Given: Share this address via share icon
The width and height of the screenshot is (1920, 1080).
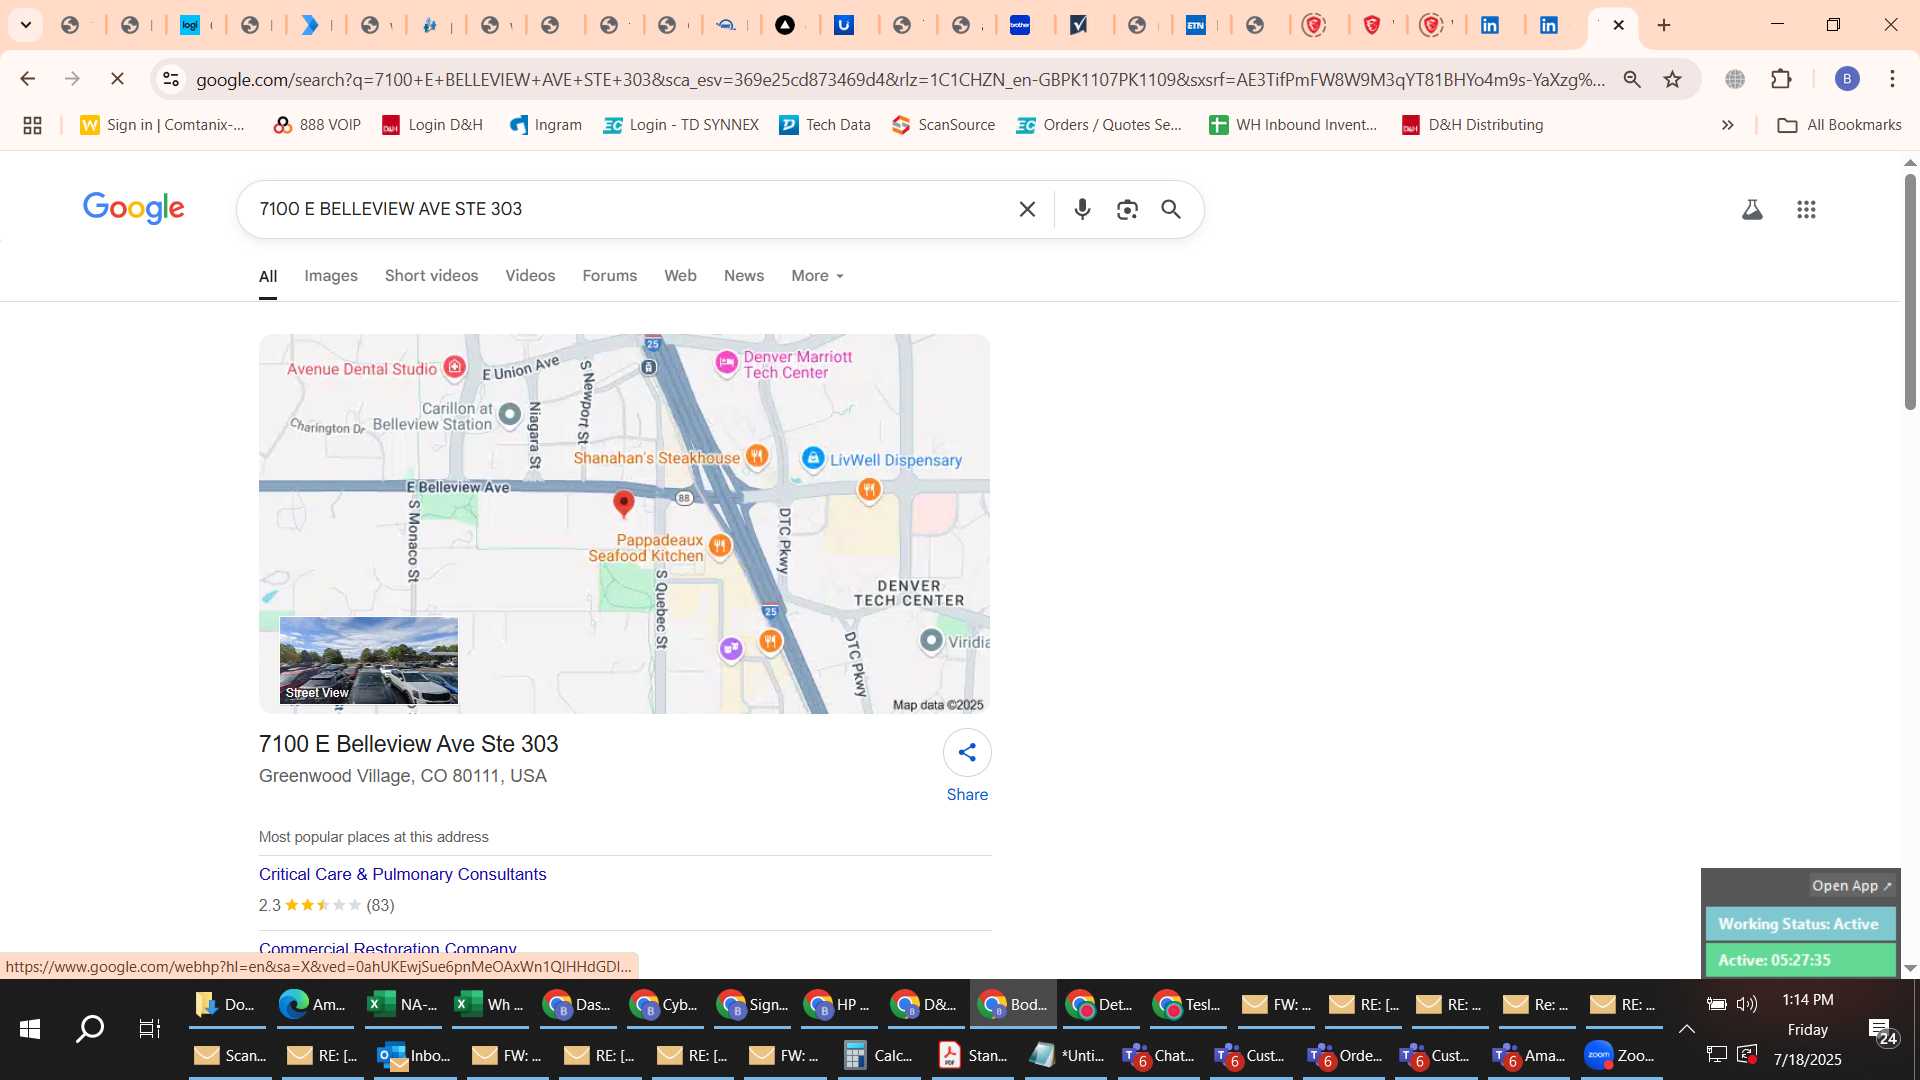Looking at the screenshot, I should pos(967,753).
